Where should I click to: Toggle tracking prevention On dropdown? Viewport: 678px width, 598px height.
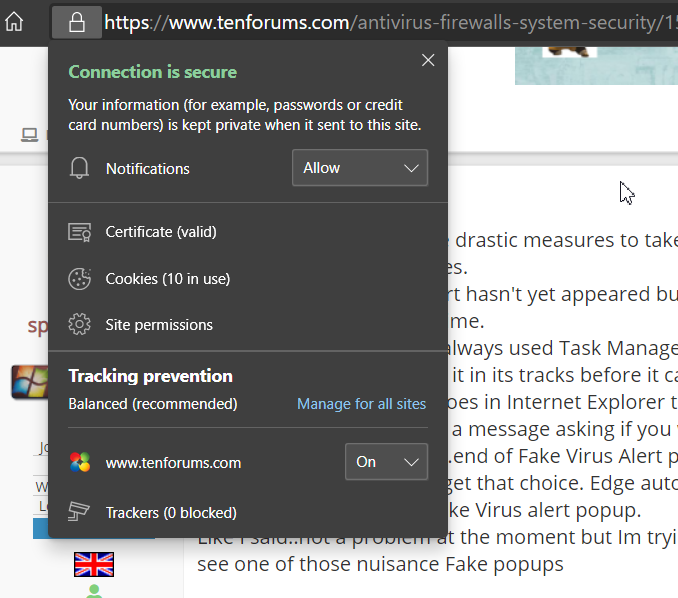tap(386, 462)
